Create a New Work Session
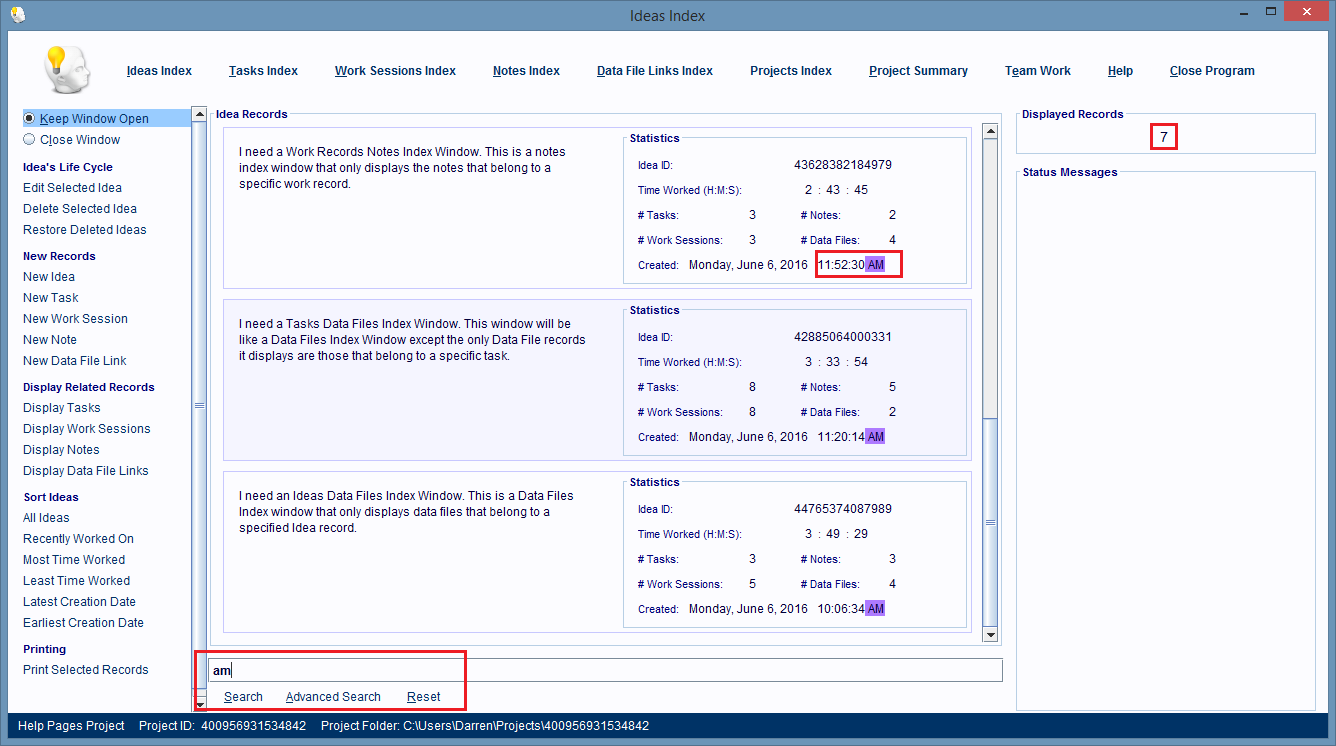Screen dimensions: 1336x746 [x=75, y=319]
